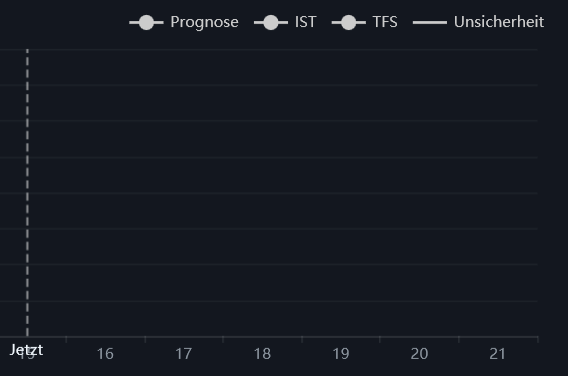Image resolution: width=568 pixels, height=376 pixels.
Task: Toggle the TFS series via its label
Action: click(x=385, y=22)
